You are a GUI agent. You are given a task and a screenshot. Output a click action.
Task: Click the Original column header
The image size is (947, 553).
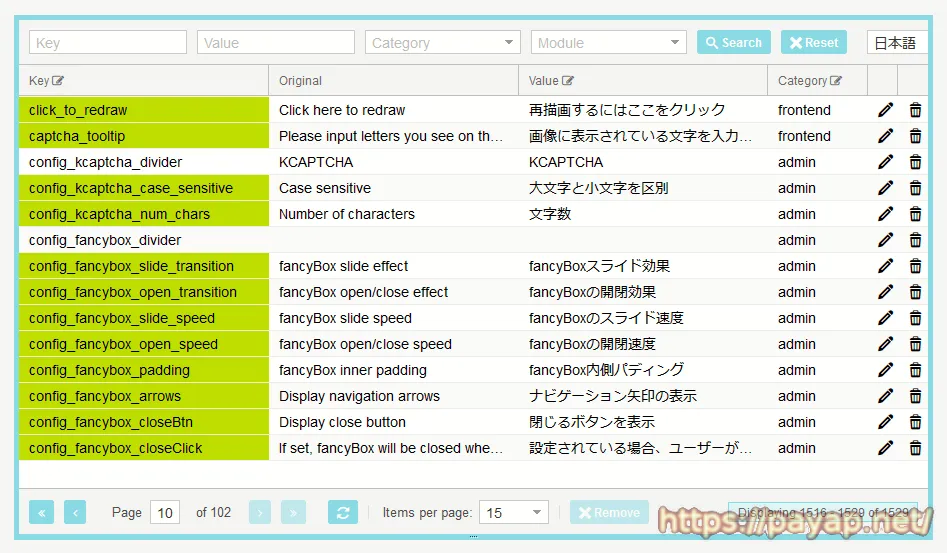click(x=300, y=81)
